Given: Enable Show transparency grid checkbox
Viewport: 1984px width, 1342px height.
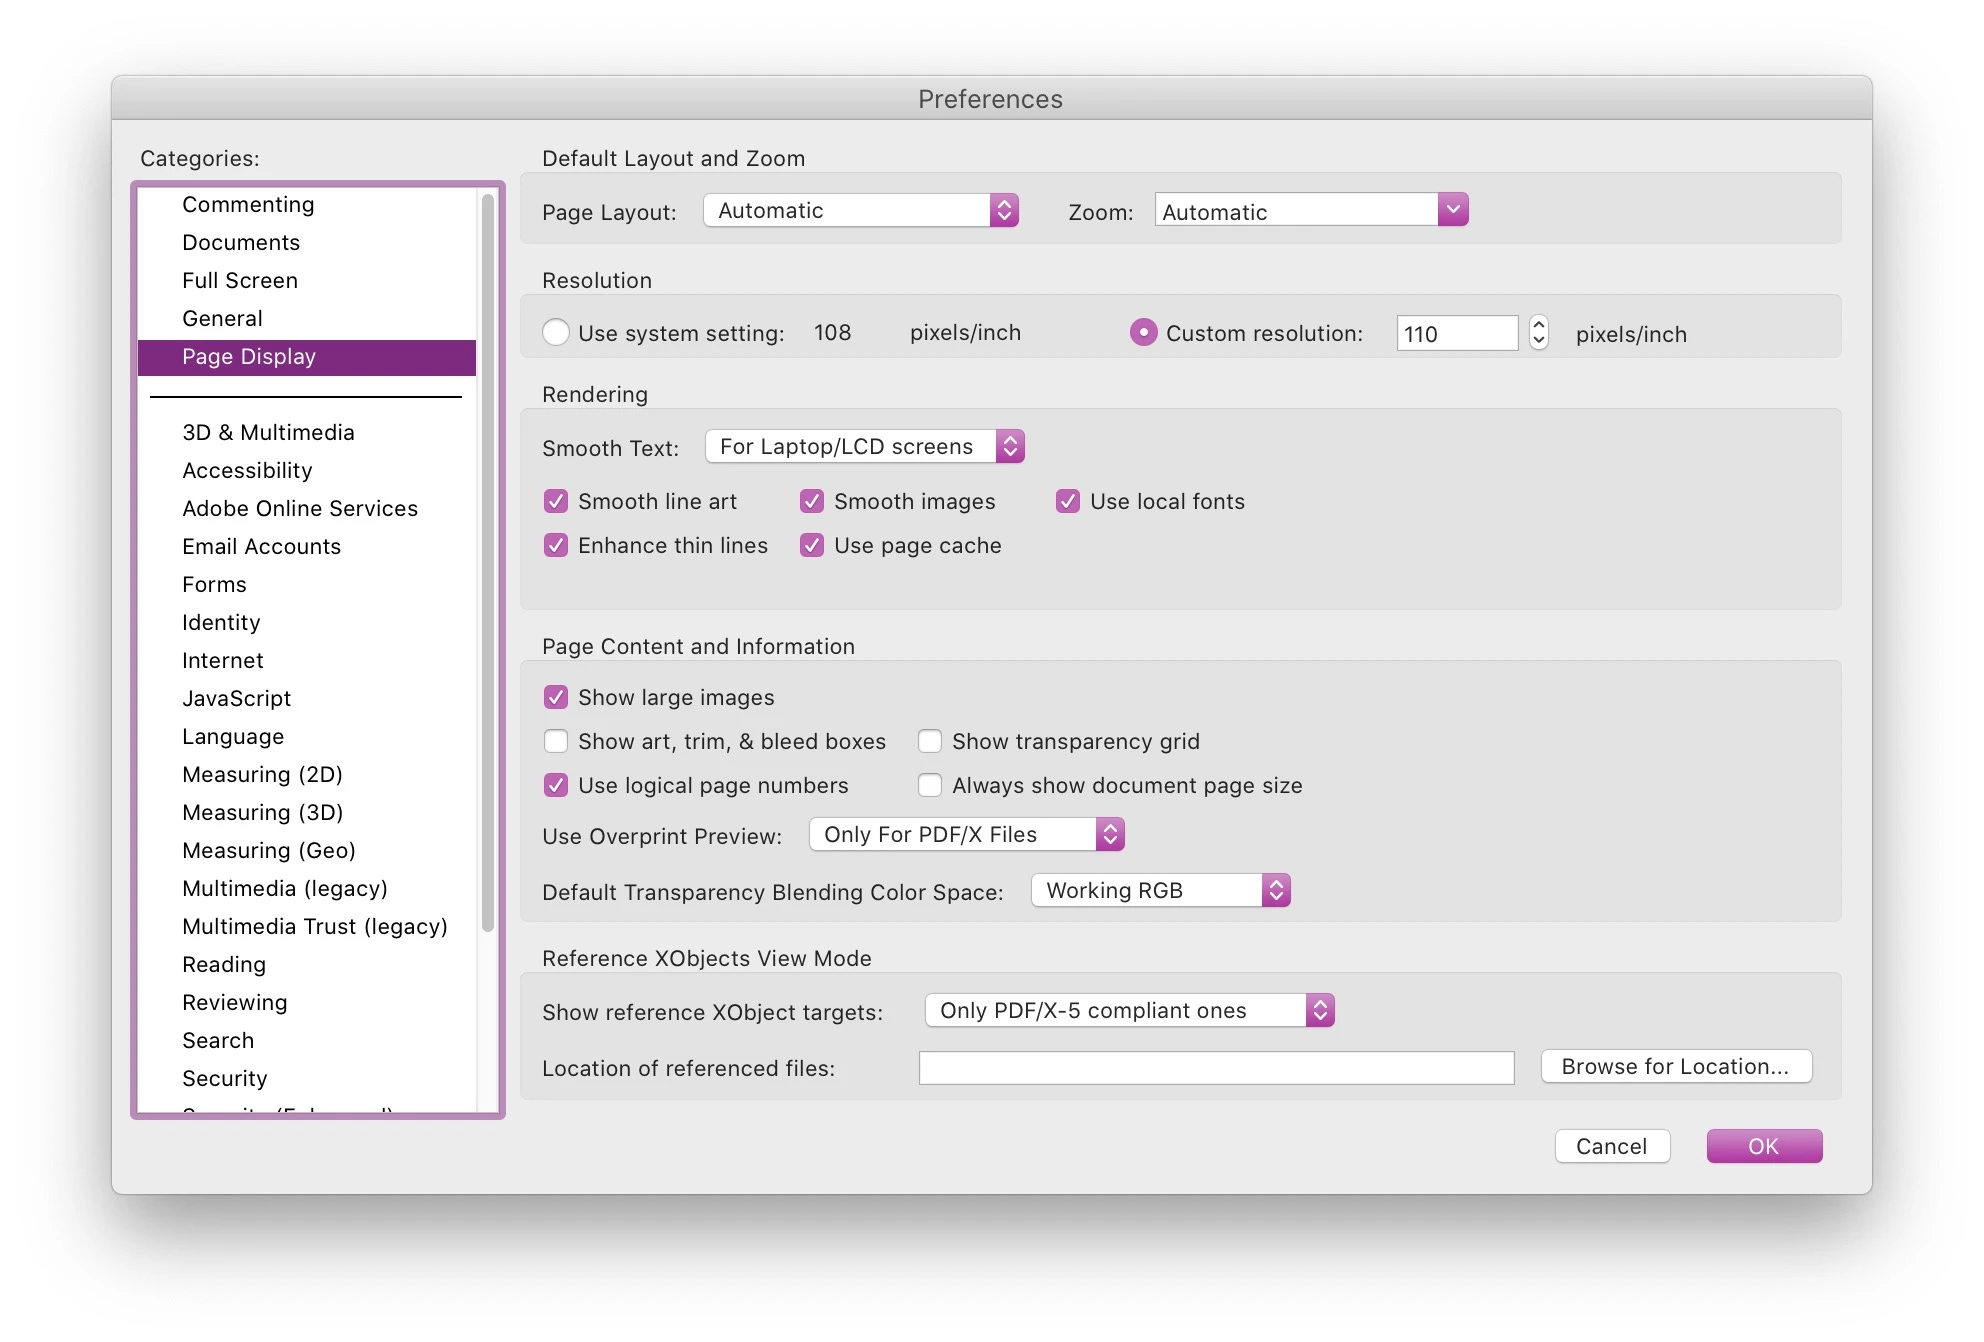Looking at the screenshot, I should pyautogui.click(x=930, y=742).
